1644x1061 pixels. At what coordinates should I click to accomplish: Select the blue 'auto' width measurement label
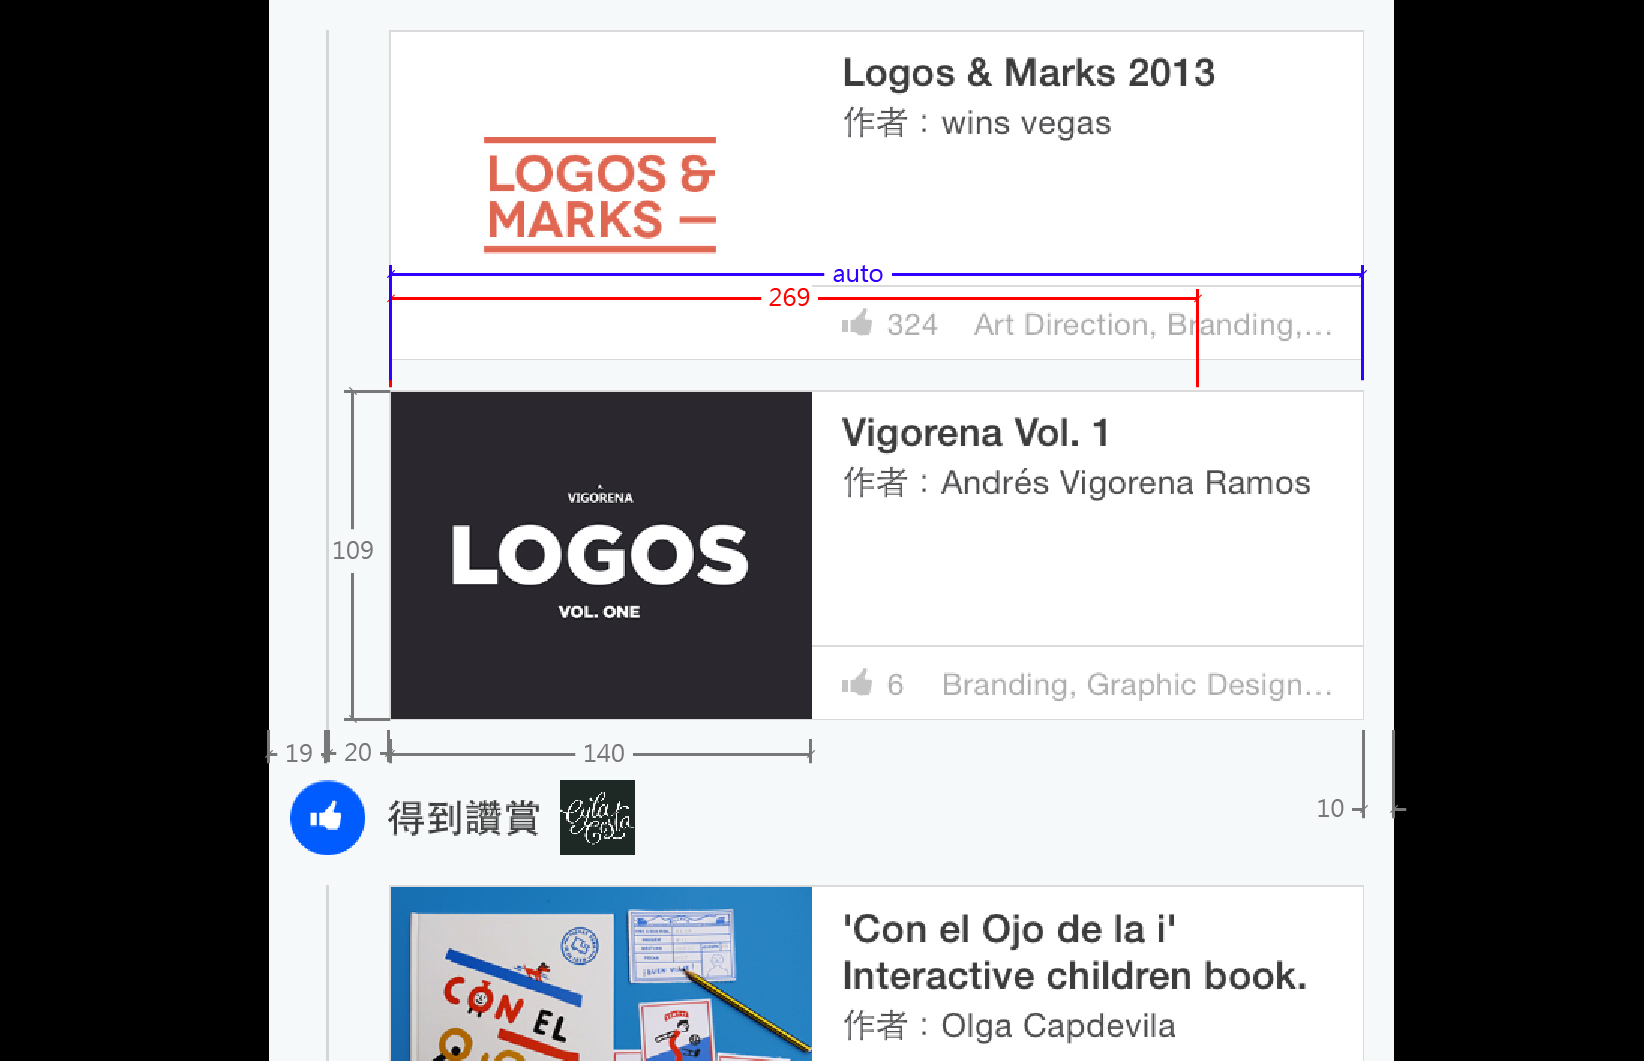[x=857, y=274]
